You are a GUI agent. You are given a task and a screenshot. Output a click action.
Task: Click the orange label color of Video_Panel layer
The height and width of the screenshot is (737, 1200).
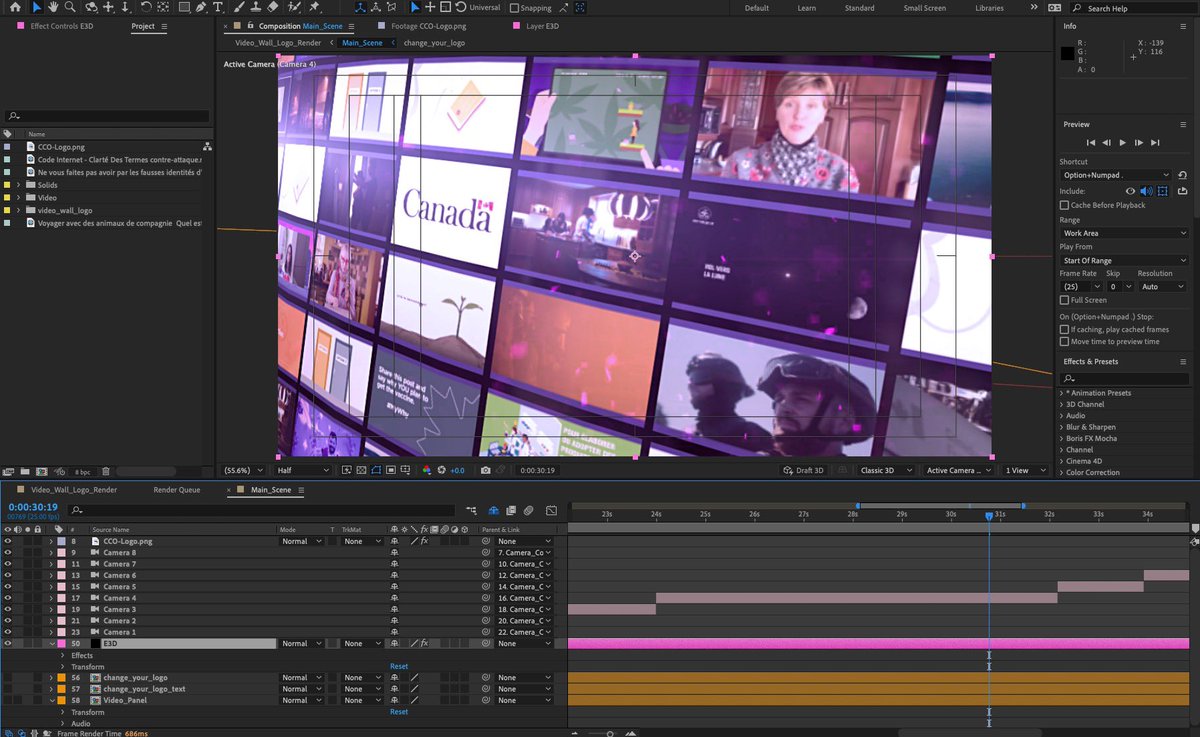pos(60,700)
